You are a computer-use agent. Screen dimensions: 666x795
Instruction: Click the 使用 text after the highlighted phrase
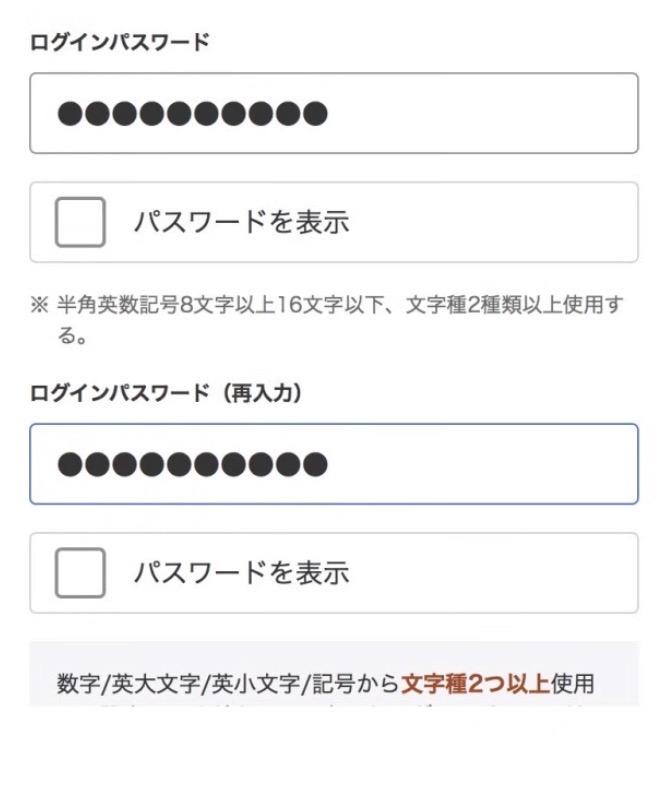[x=572, y=684]
